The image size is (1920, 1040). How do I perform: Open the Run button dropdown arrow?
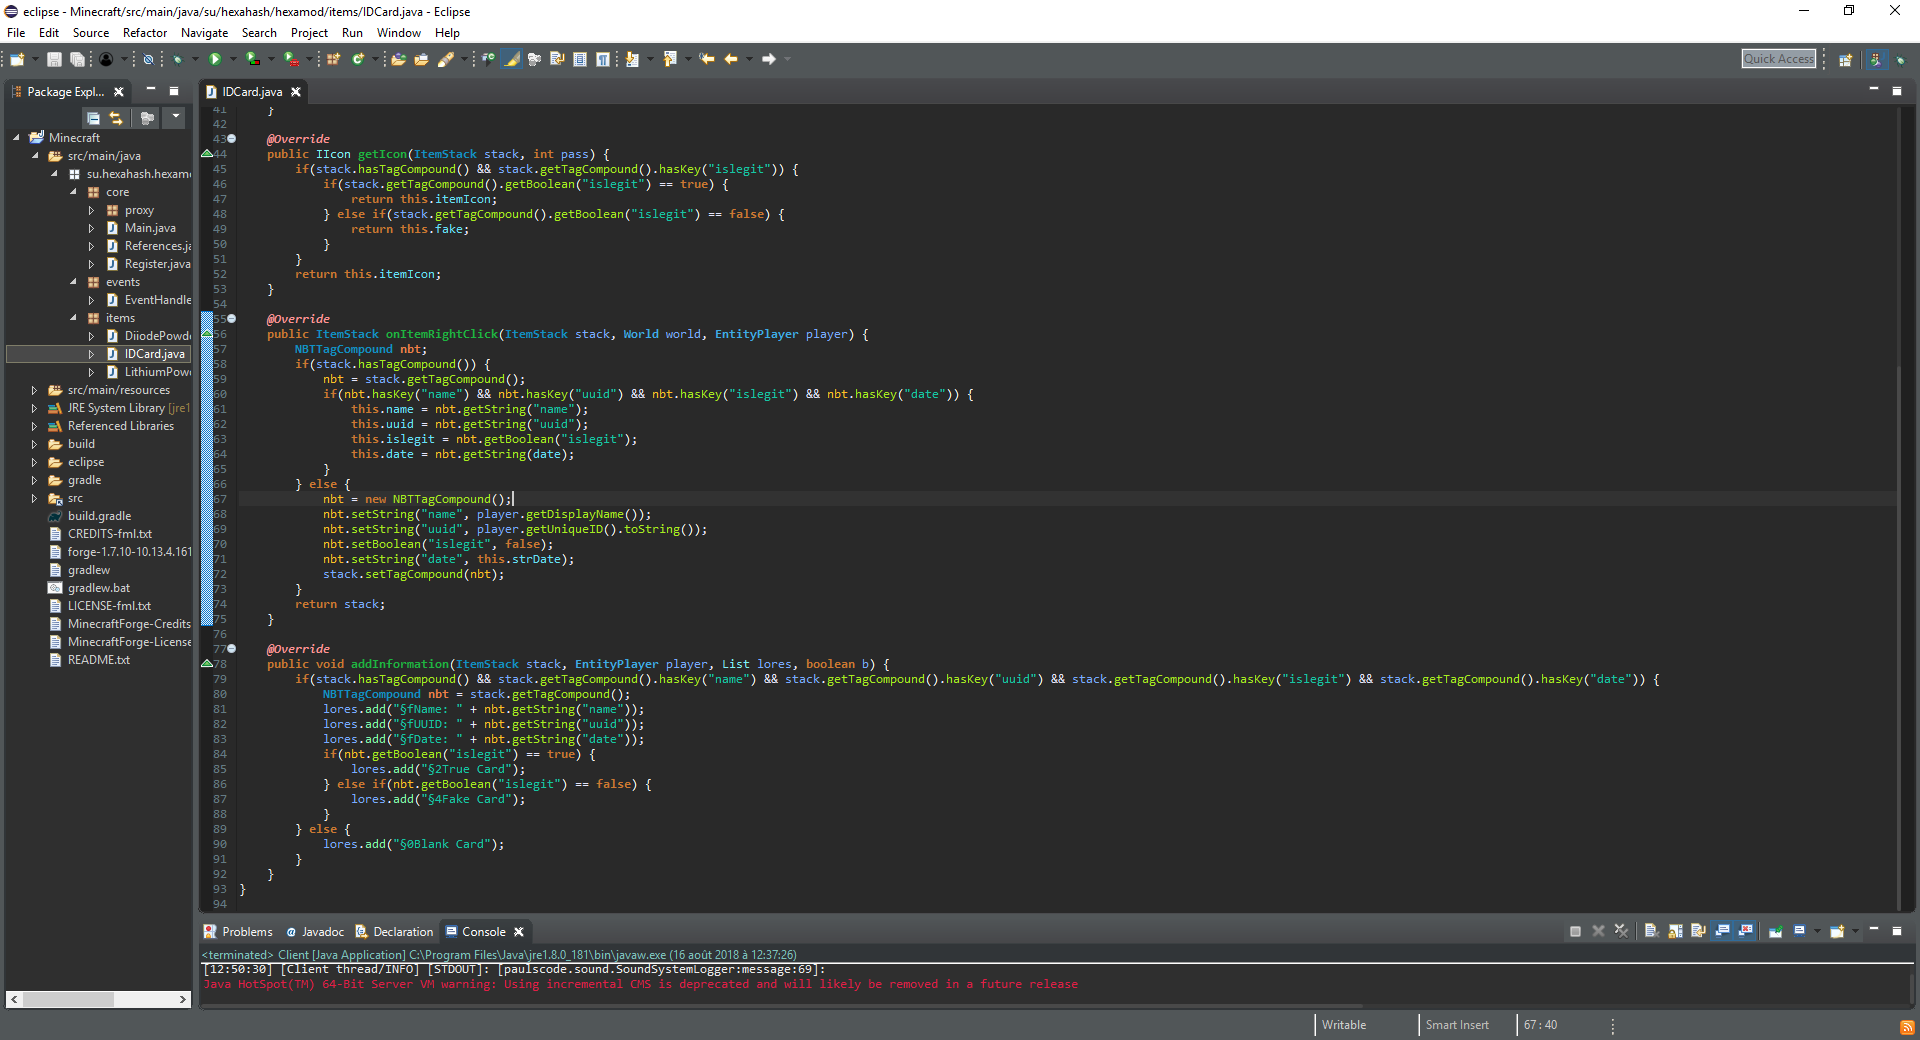(x=232, y=60)
